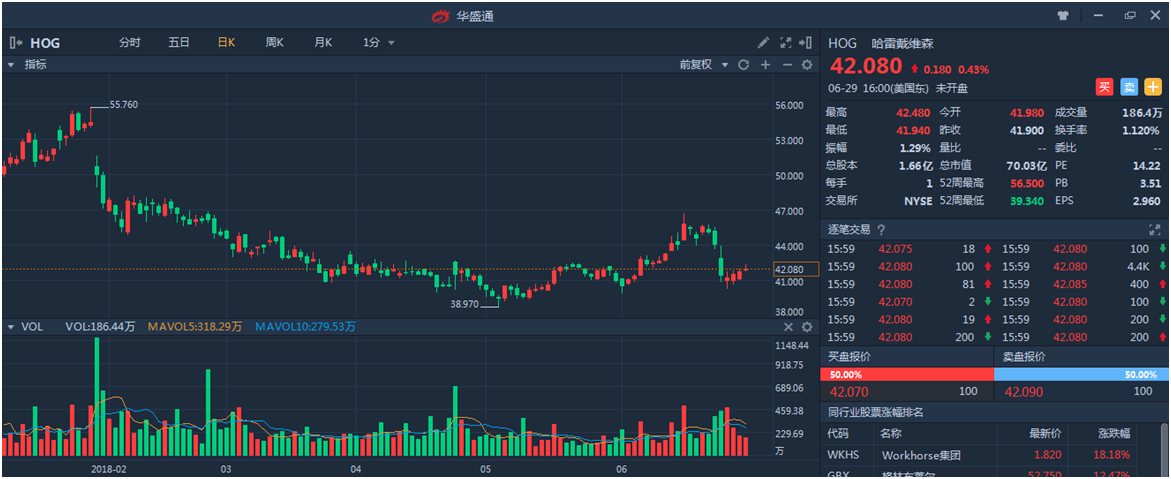This screenshot has width=1171, height=479.
Task: Switch to the 周K weekly tab
Action: pos(274,43)
